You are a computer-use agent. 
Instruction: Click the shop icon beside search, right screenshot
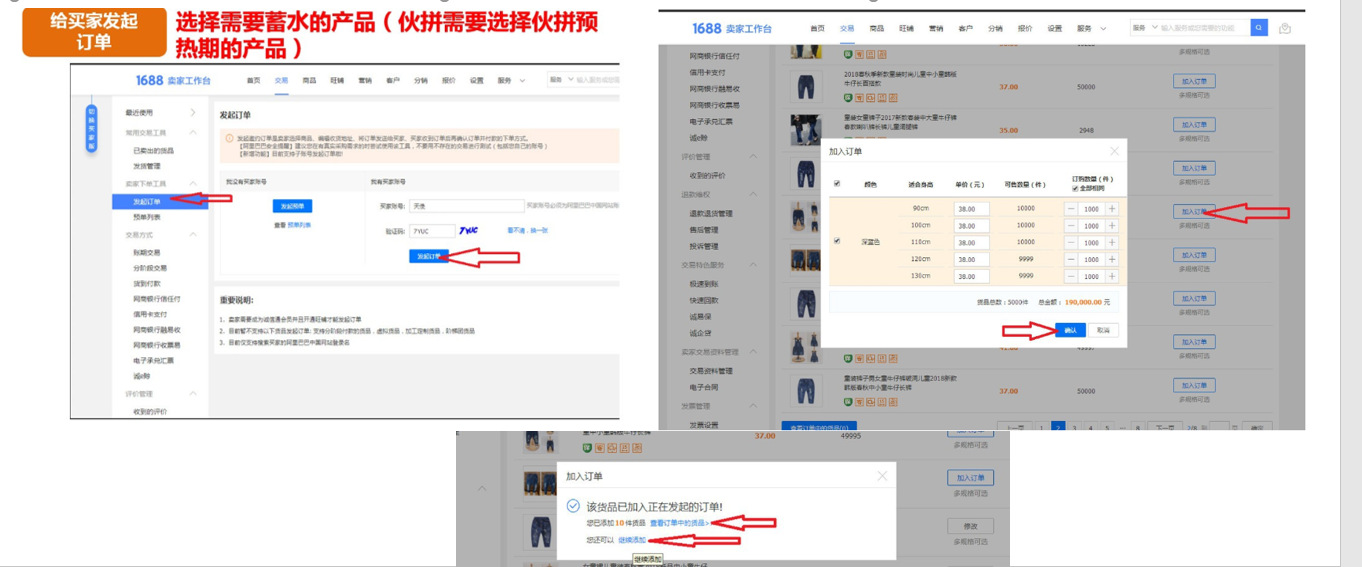coord(1285,28)
